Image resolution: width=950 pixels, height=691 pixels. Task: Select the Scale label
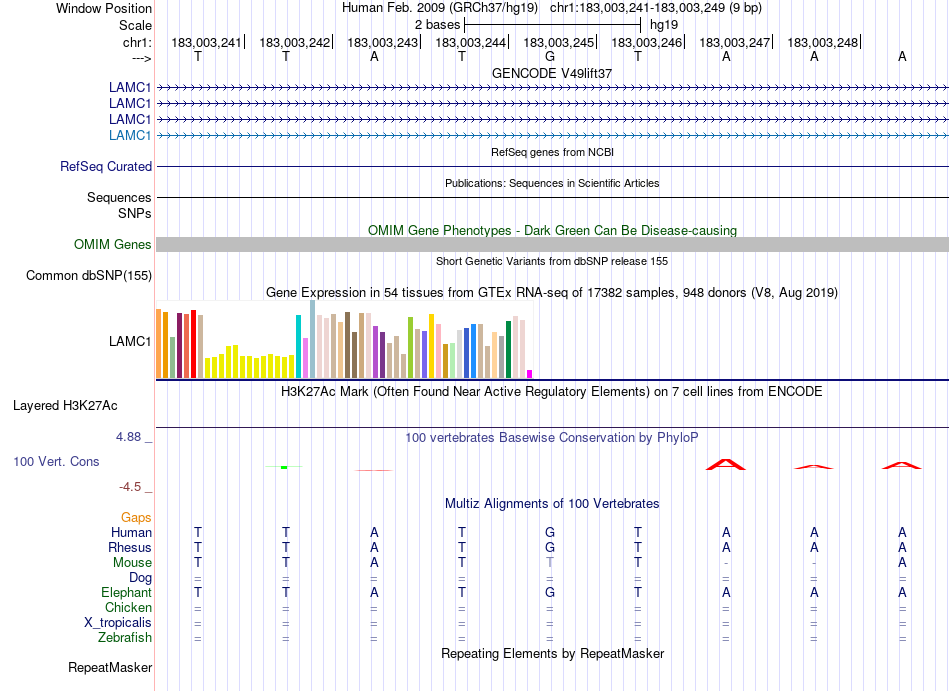[x=135, y=25]
